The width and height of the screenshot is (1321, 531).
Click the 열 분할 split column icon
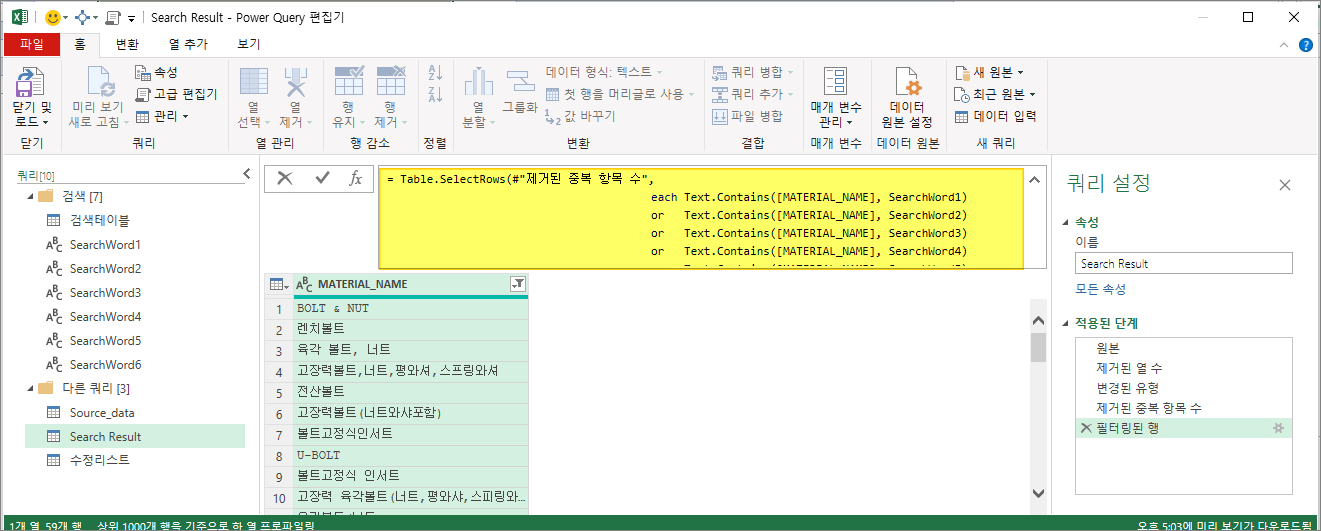point(478,82)
